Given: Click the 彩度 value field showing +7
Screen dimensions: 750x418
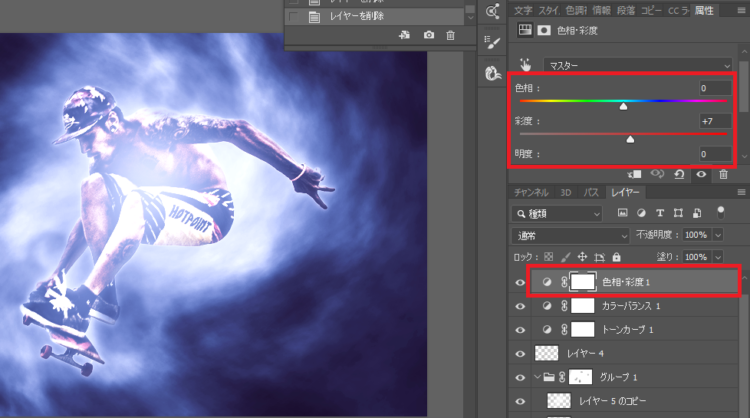Looking at the screenshot, I should click(715, 121).
